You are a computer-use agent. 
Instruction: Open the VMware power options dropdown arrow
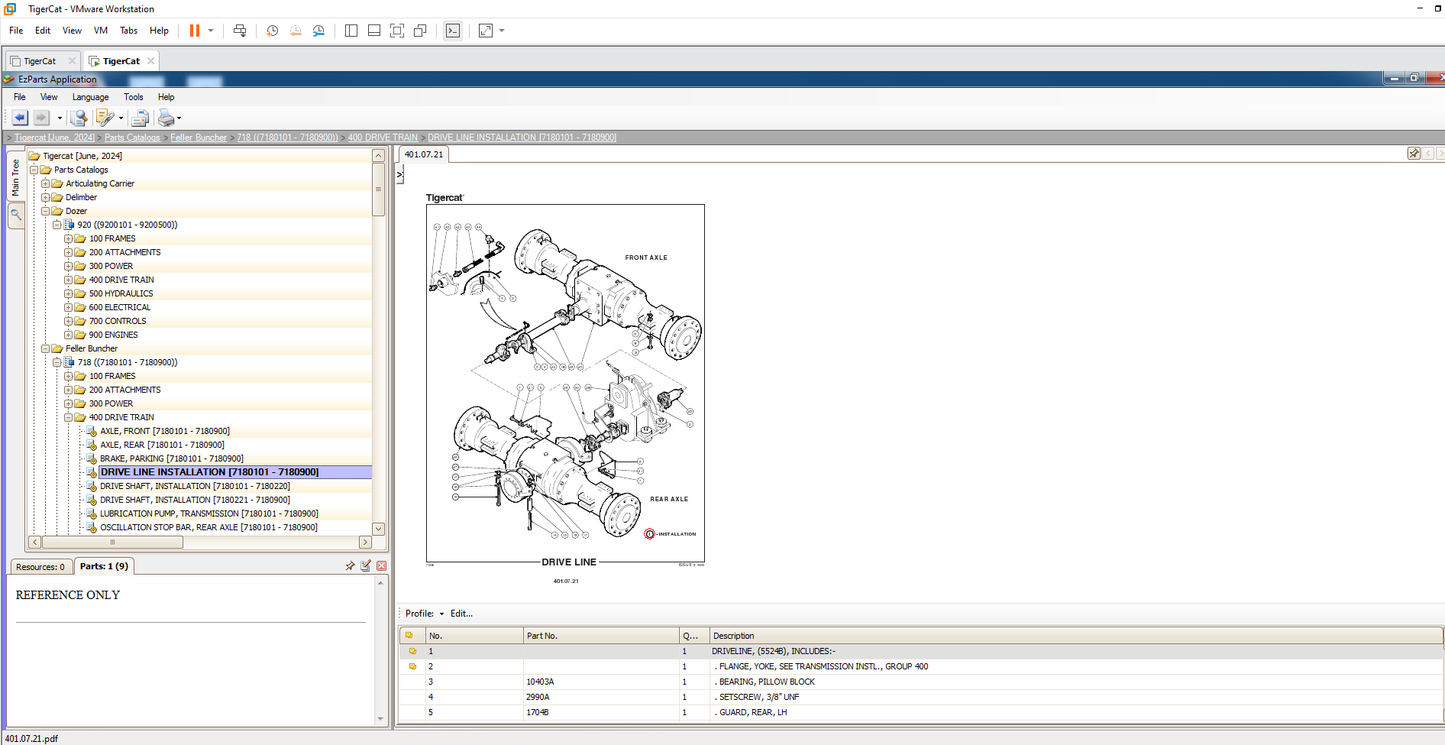[x=211, y=31]
